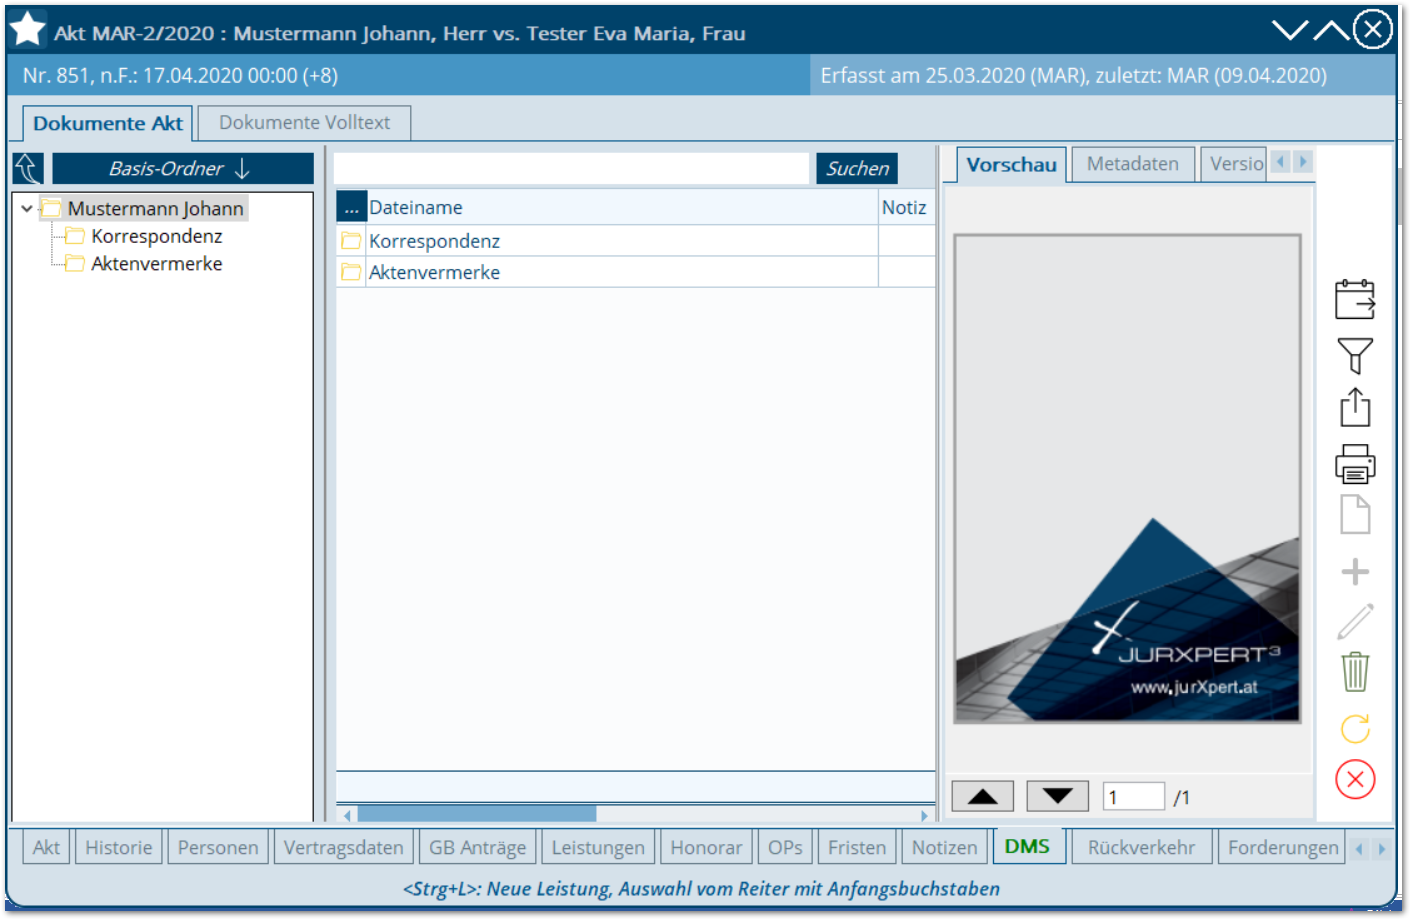The image size is (1411, 920).
Task: Click the preview page number field
Action: pos(1134,797)
